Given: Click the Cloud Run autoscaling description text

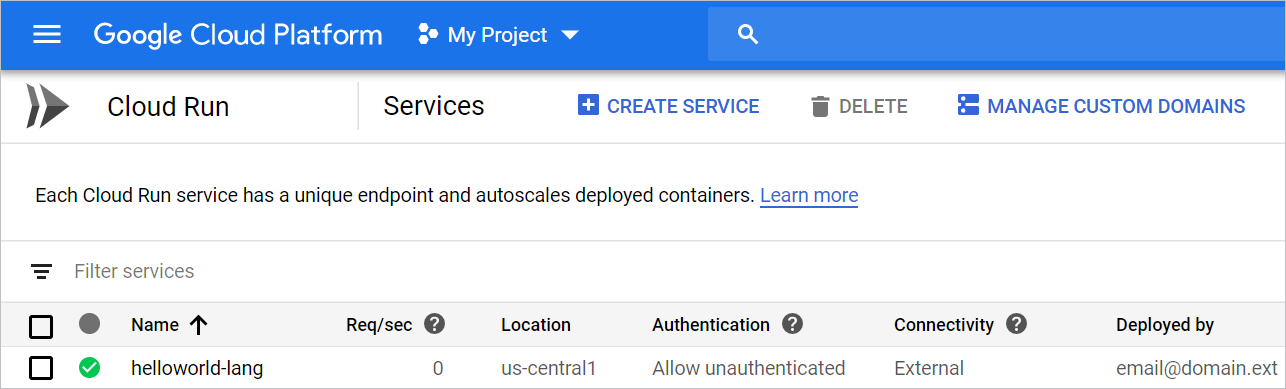Looking at the screenshot, I should click(395, 195).
